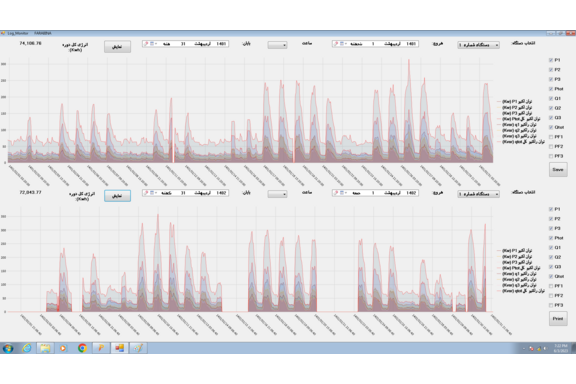Screen dimensions: 576x384
Task: Toggle Q1 checkbox for the top chart
Action: coord(551,98)
